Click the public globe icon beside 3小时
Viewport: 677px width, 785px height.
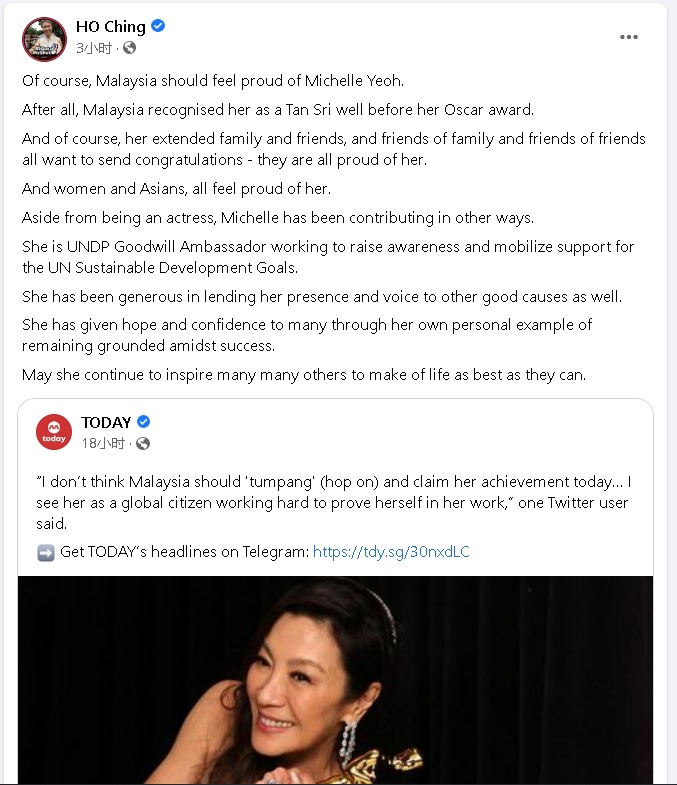[x=129, y=47]
